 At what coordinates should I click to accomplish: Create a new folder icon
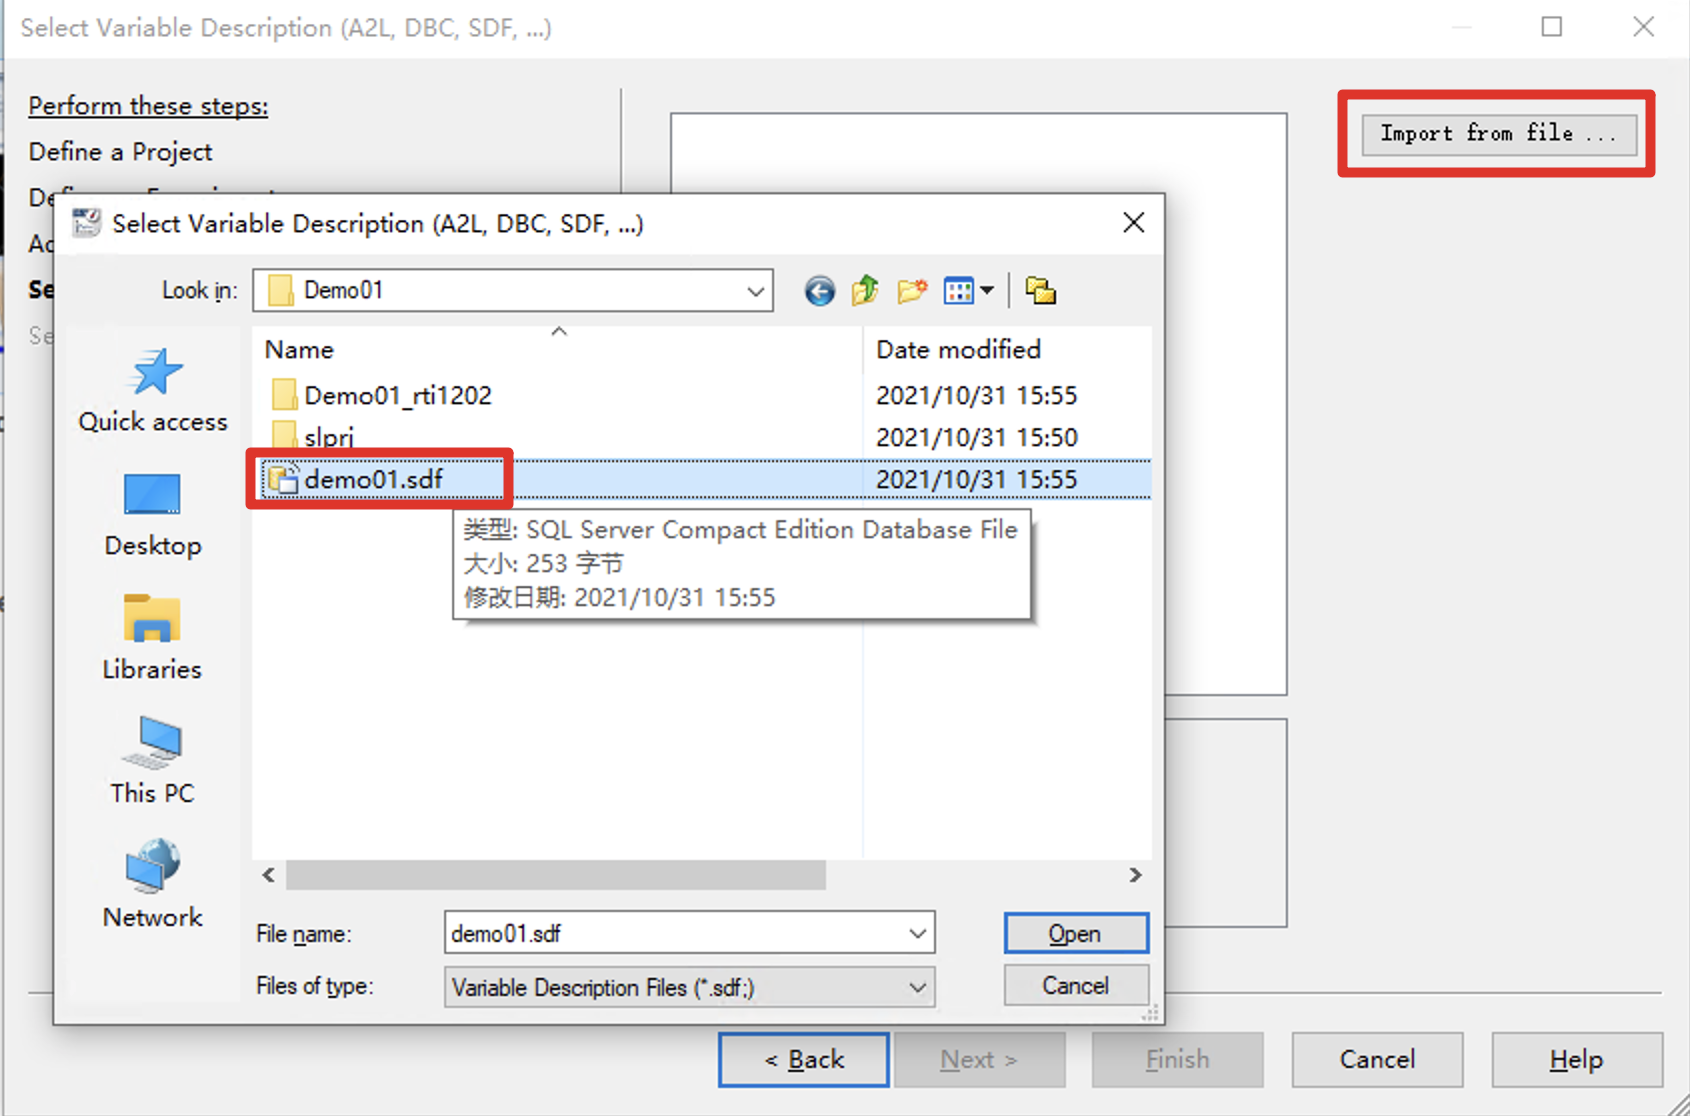click(911, 291)
